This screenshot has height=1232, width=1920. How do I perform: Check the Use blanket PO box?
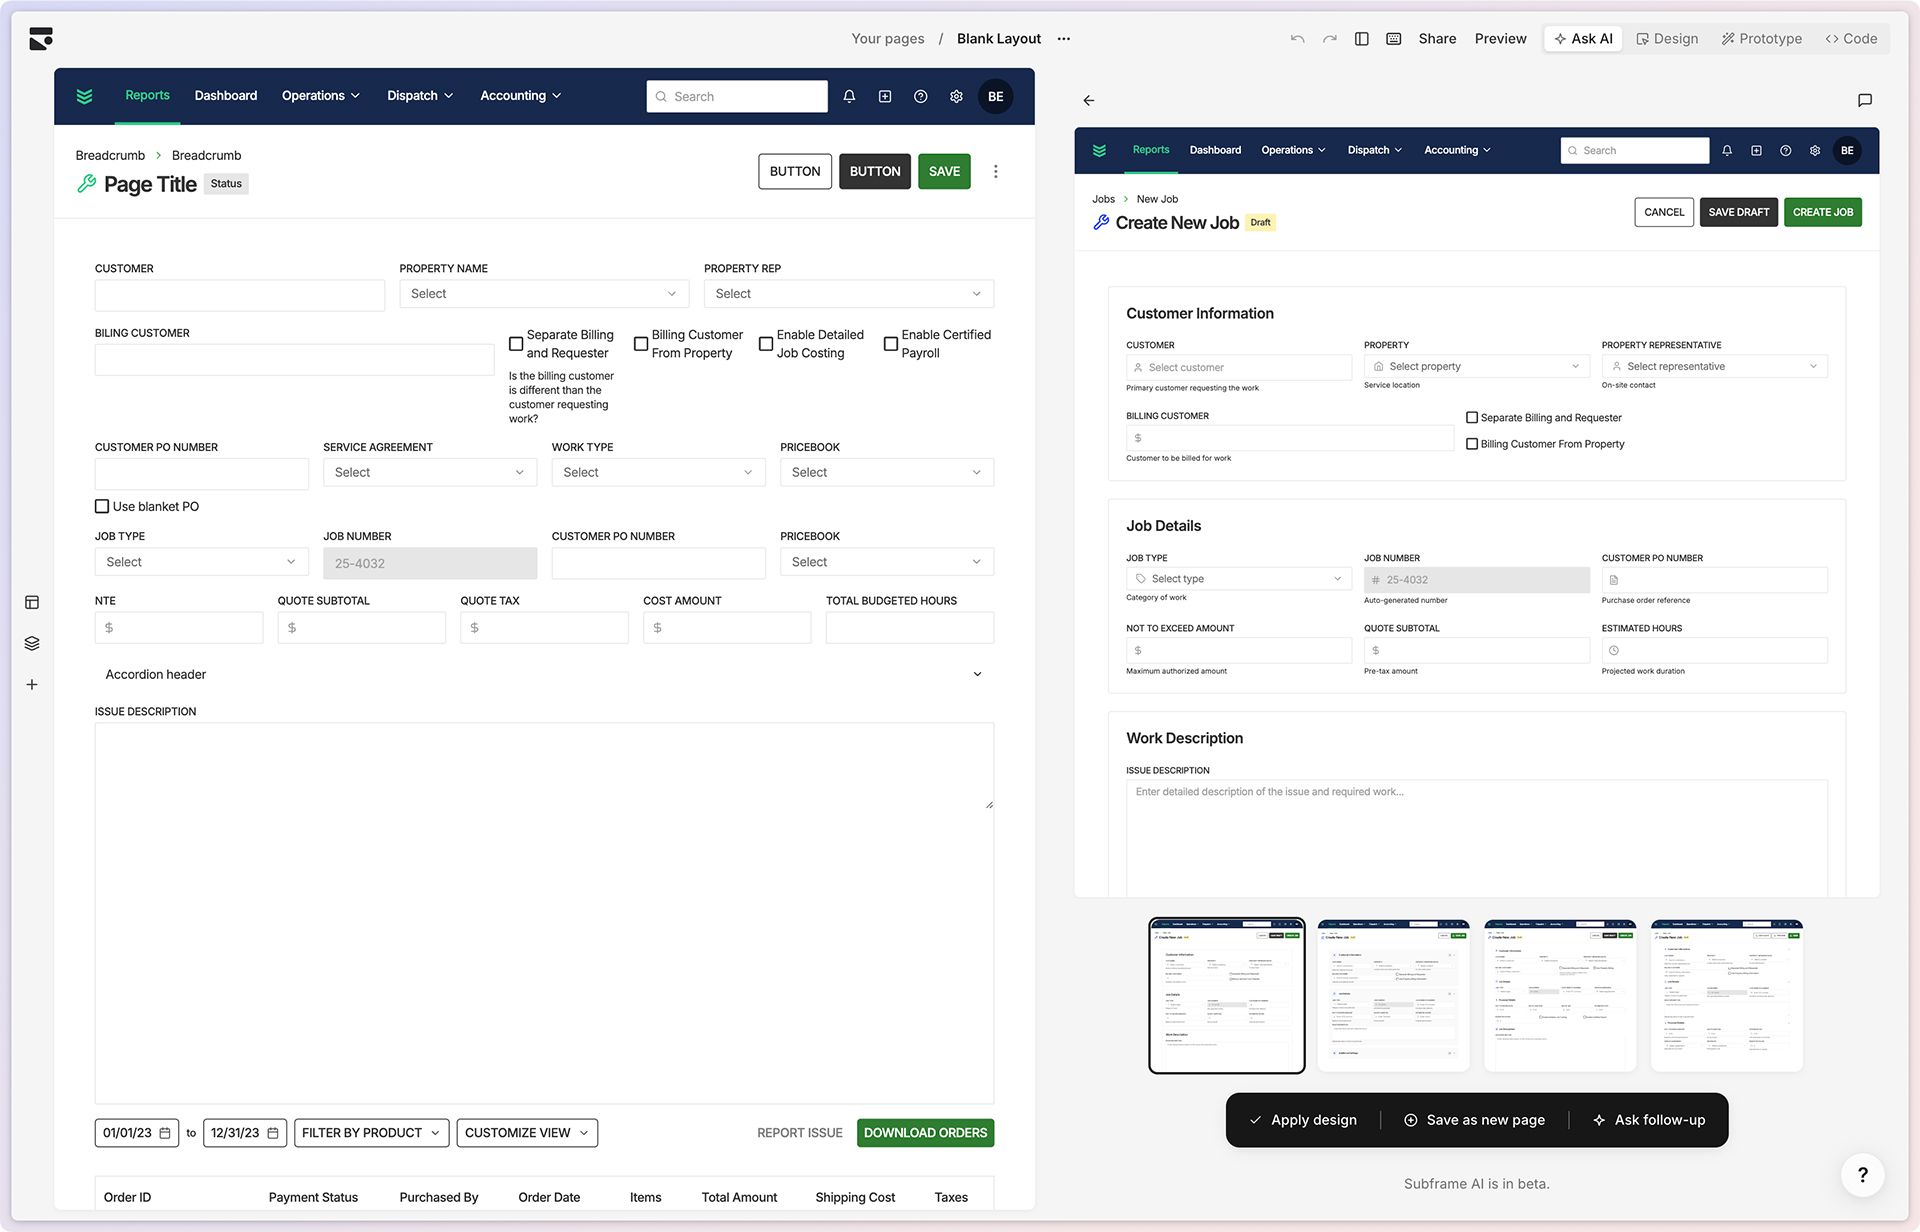coord(102,506)
